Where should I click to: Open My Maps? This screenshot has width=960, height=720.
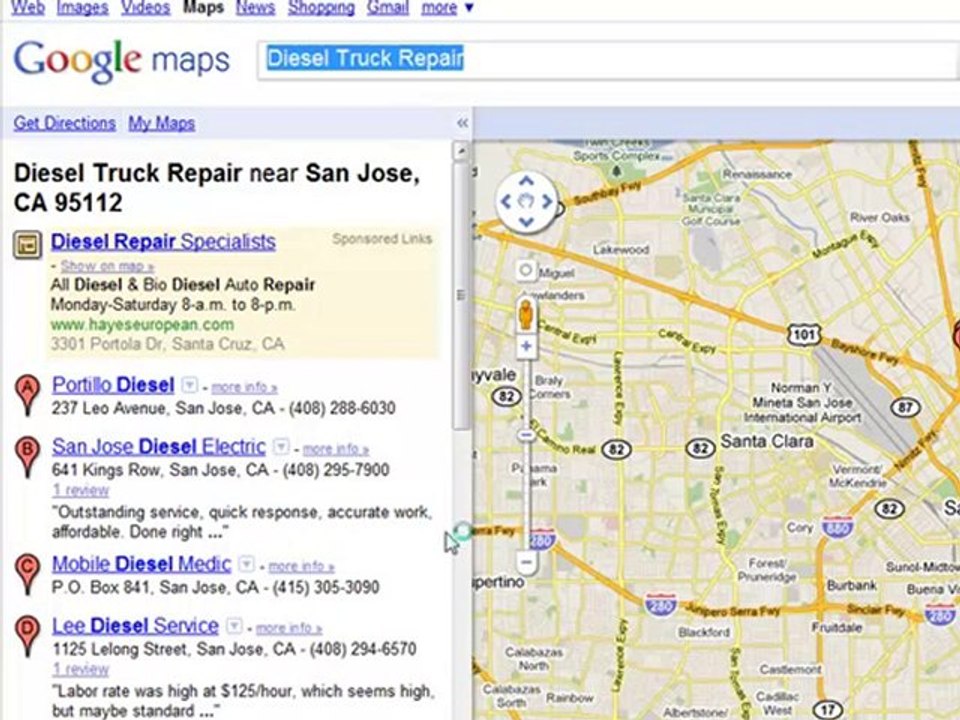pos(162,123)
